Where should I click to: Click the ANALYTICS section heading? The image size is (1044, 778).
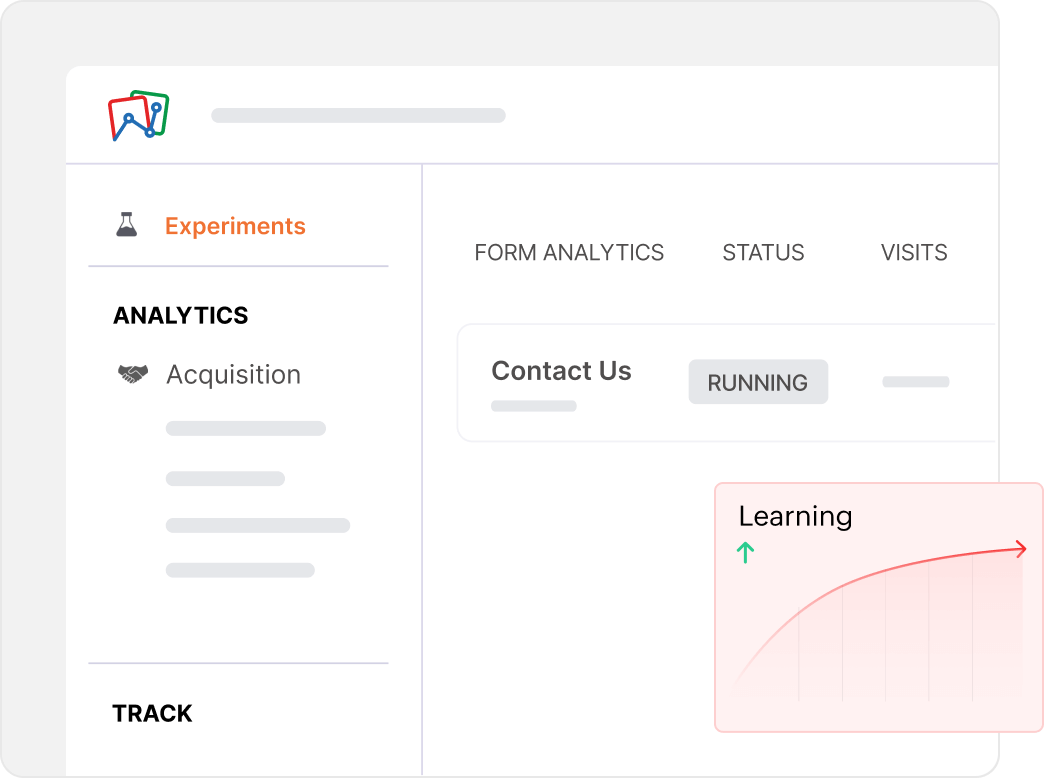[x=181, y=315]
